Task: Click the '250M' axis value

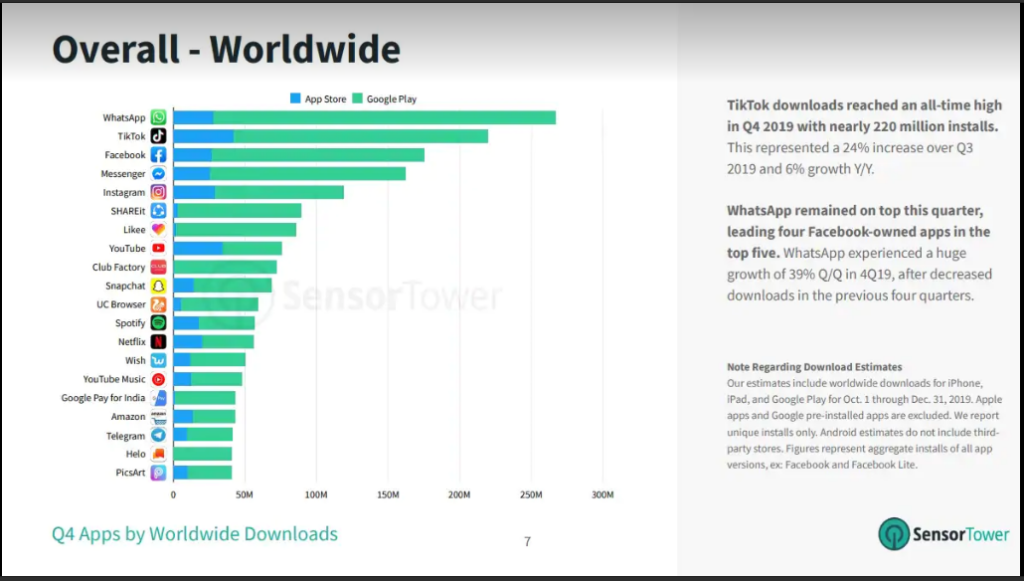Action: (x=531, y=495)
